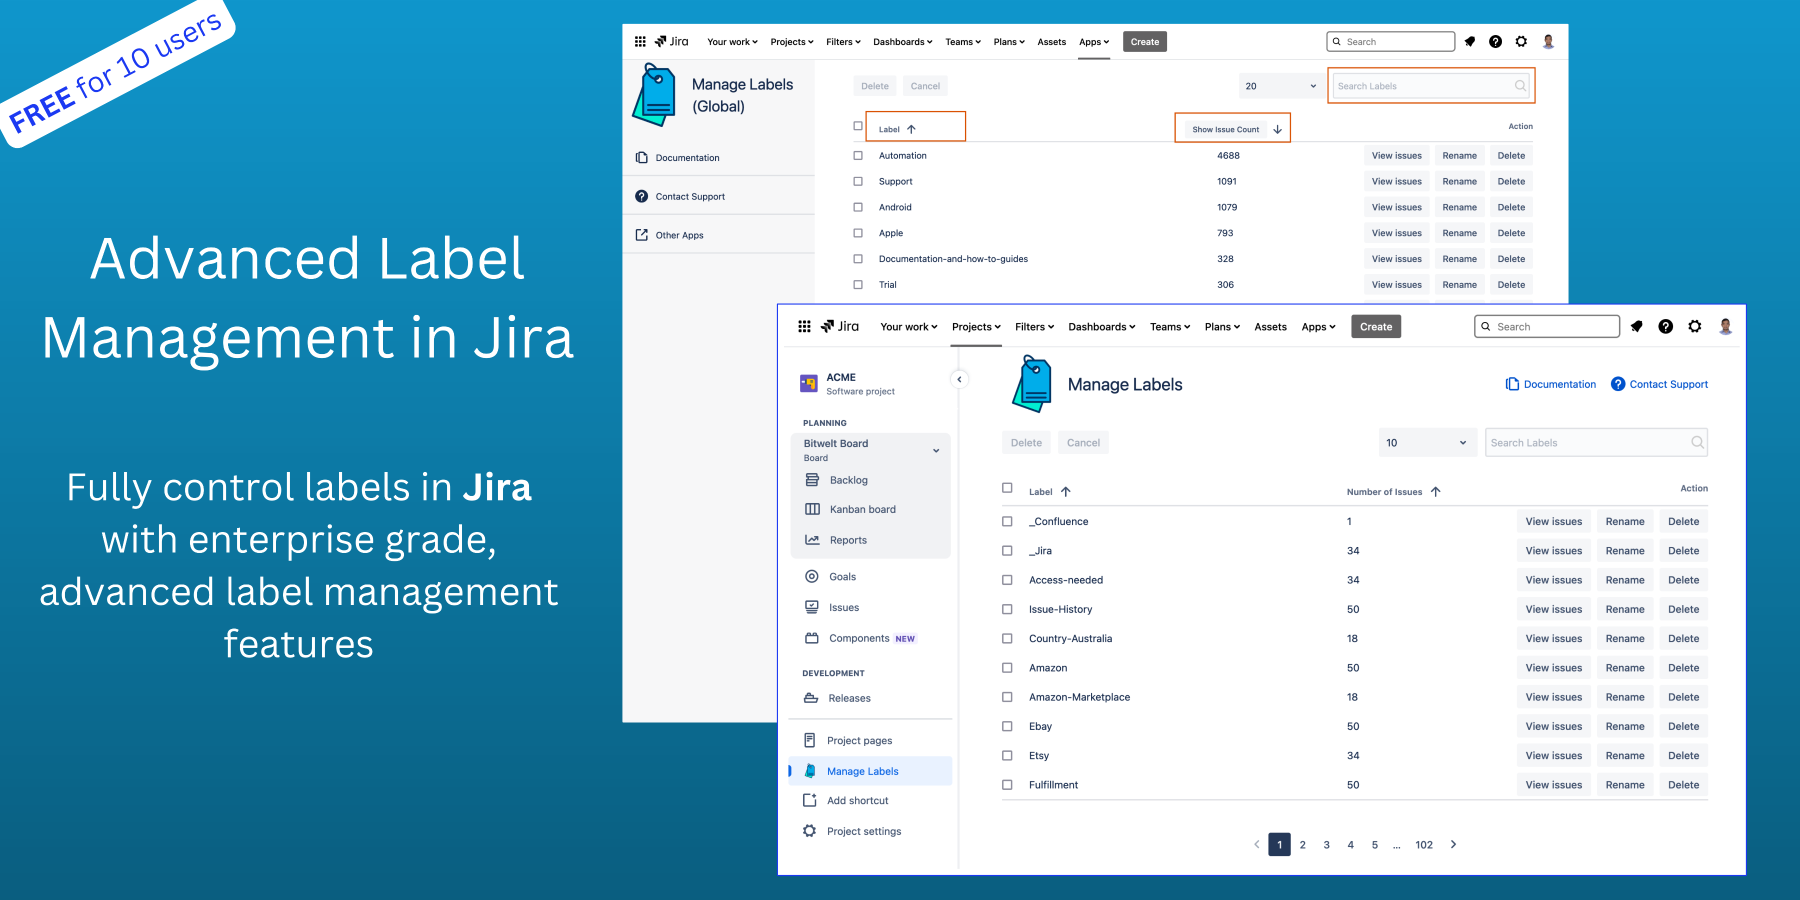Select Manage Labels in the sidebar
This screenshot has width=1800, height=900.
[x=862, y=771]
